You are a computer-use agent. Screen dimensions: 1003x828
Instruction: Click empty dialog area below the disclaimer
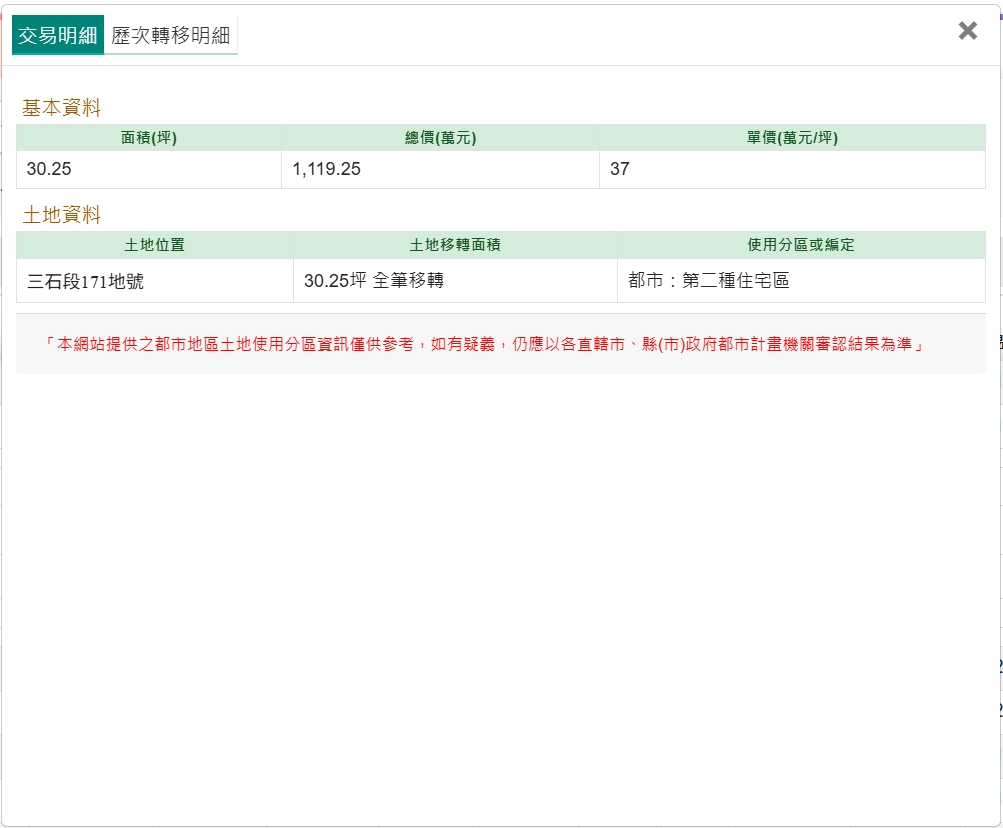(500, 580)
